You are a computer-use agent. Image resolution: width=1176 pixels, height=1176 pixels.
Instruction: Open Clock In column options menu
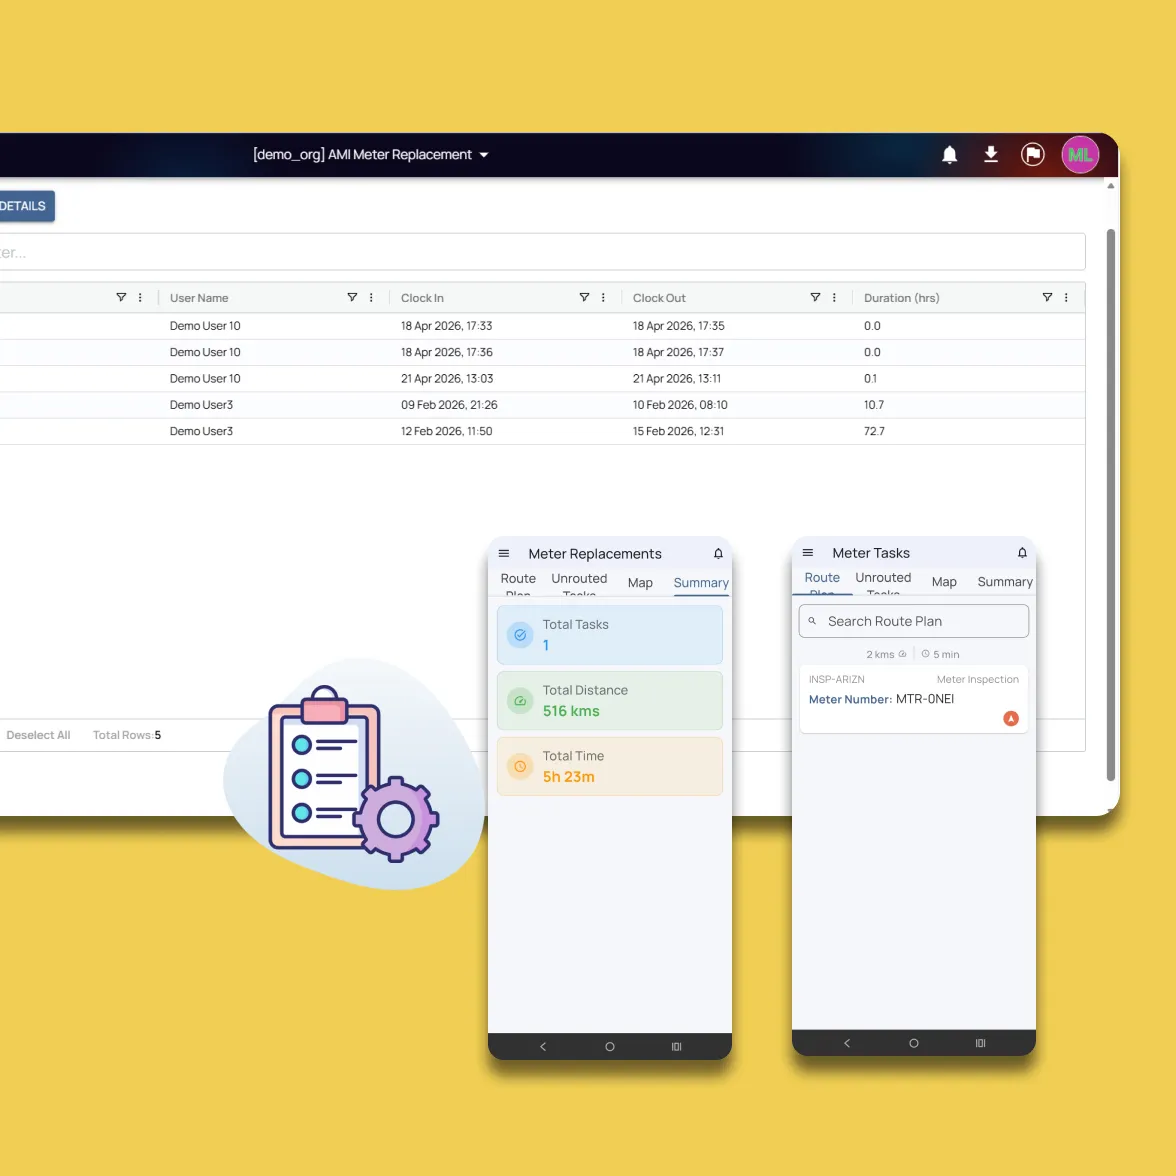[x=603, y=297]
